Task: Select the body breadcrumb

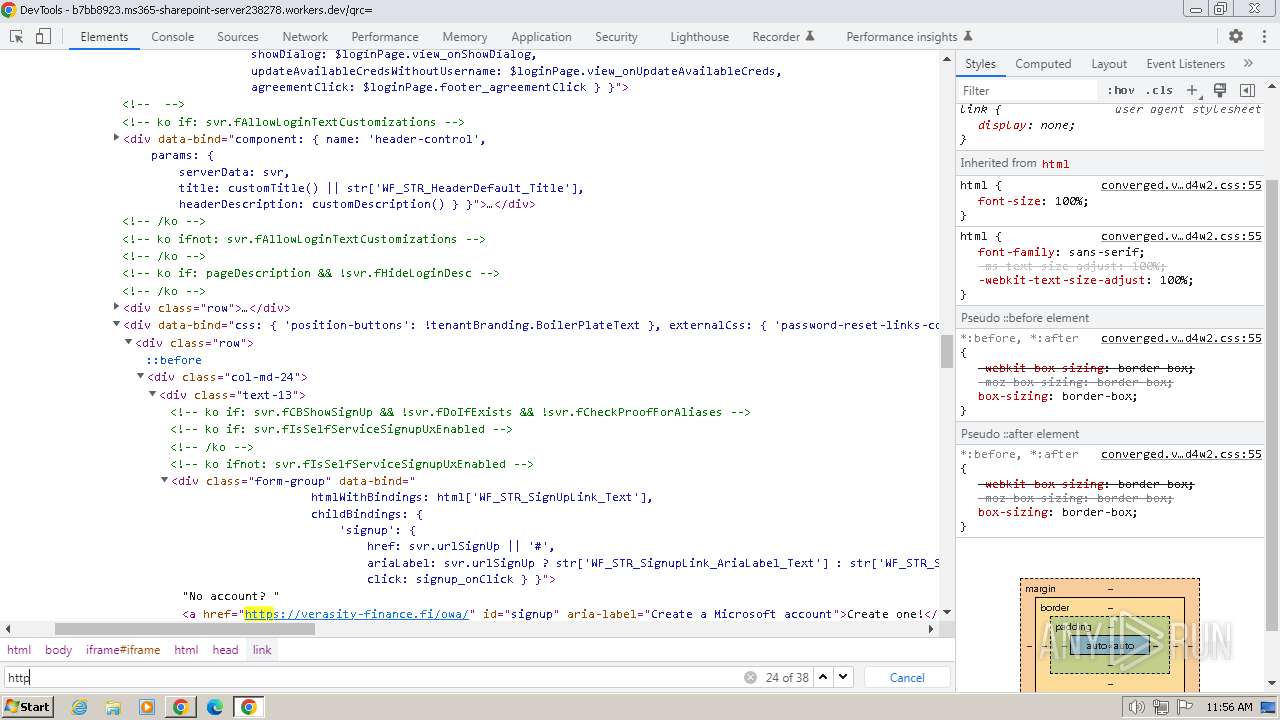Action: pyautogui.click(x=58, y=650)
